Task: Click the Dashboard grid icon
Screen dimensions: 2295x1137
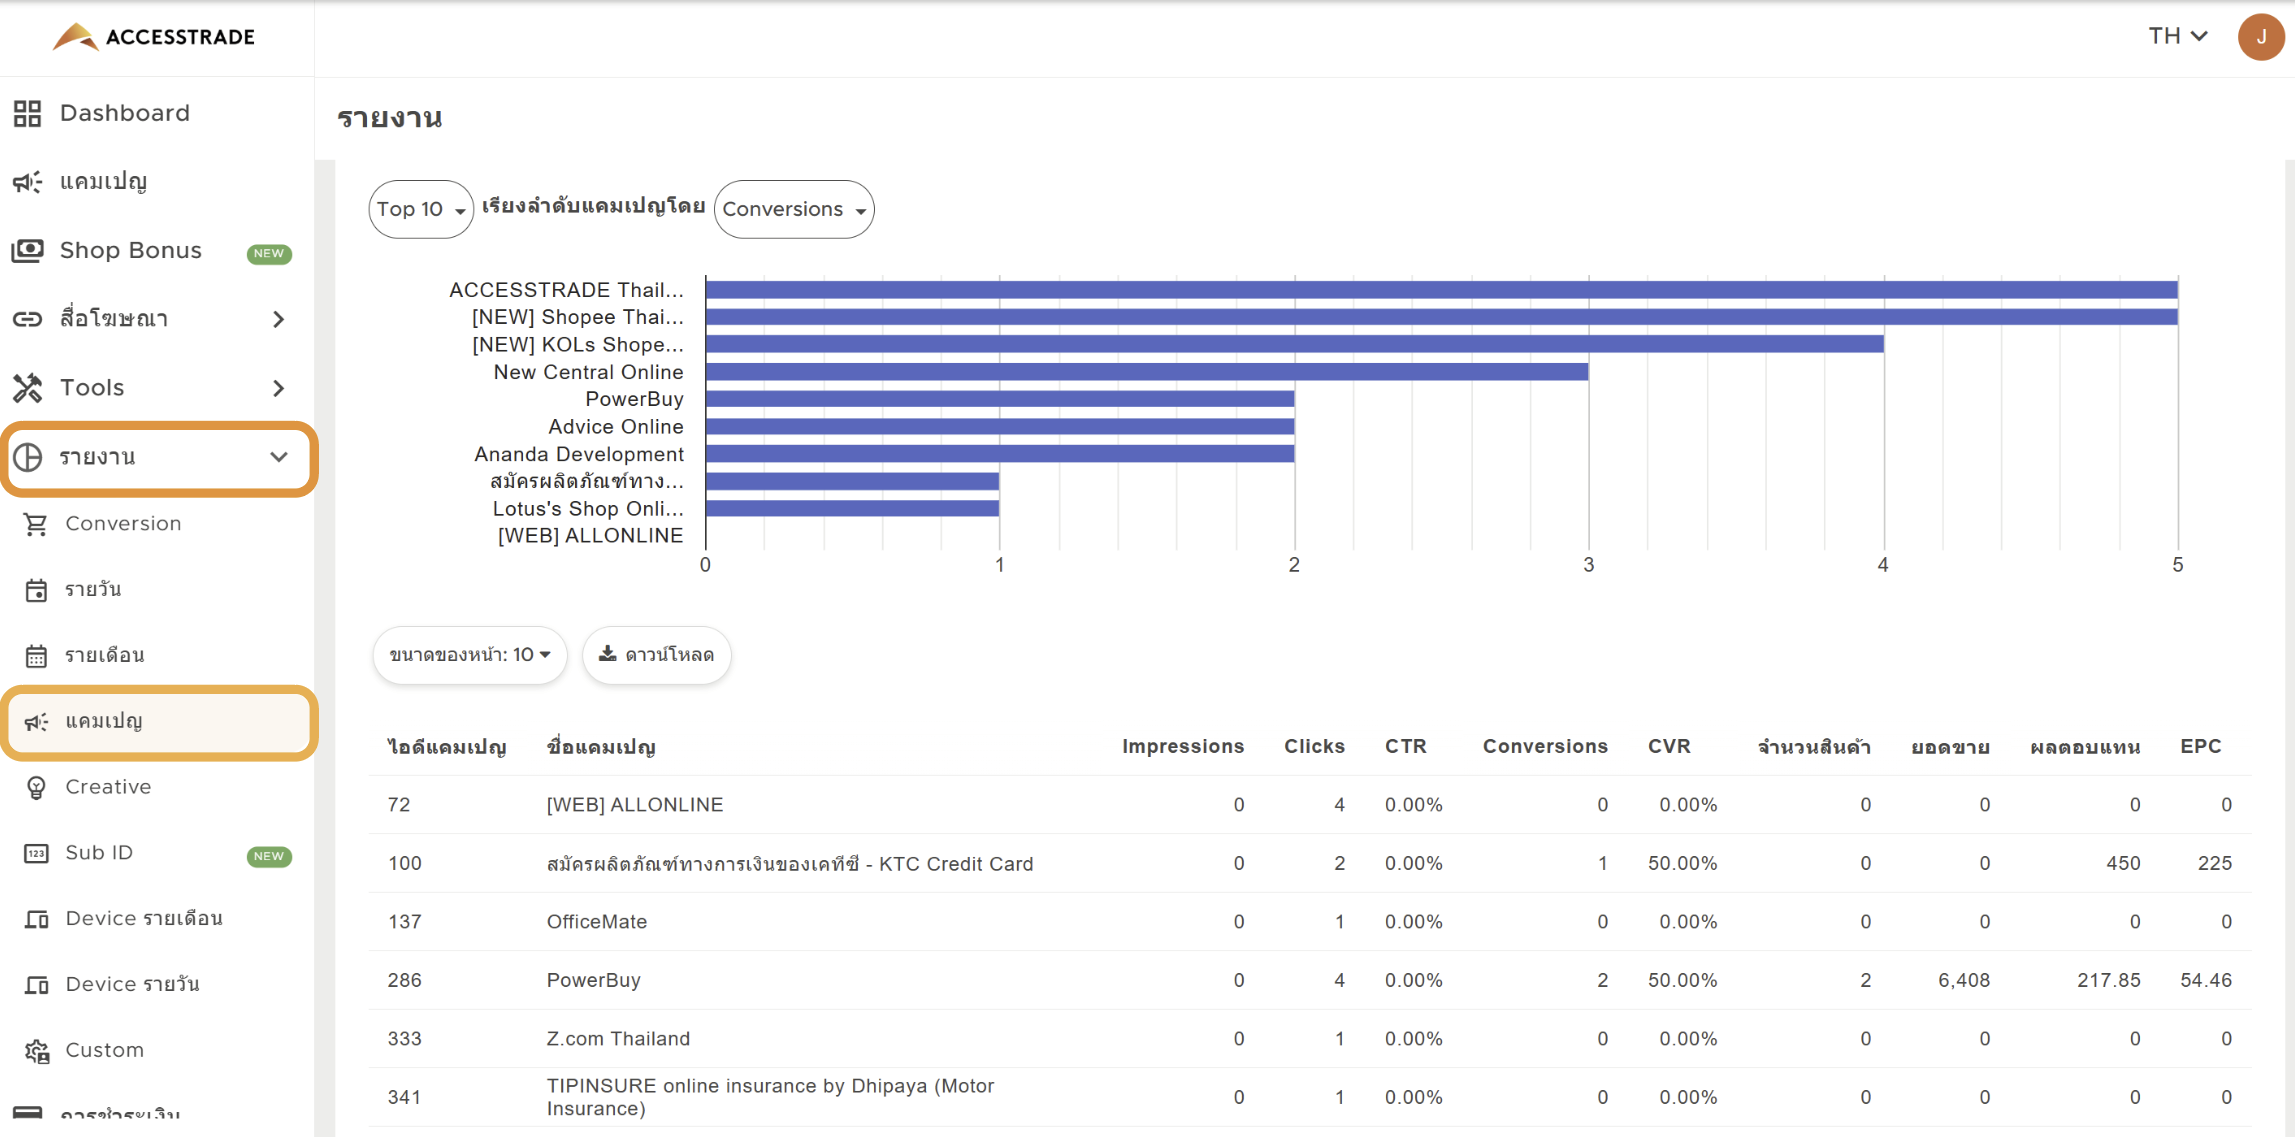Action: pos(28,113)
